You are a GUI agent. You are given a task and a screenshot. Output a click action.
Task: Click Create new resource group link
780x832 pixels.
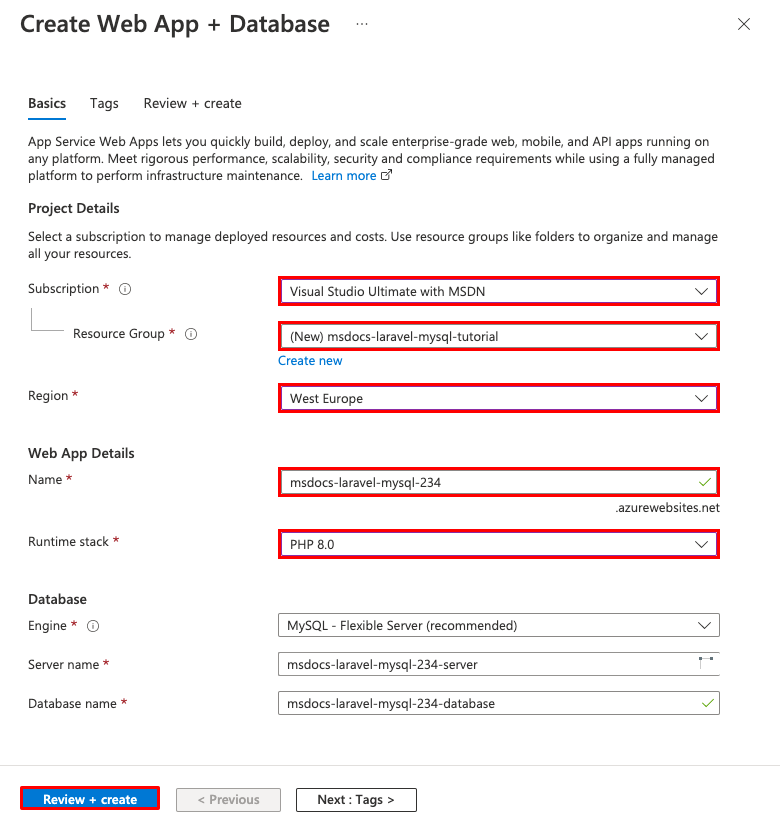point(310,360)
